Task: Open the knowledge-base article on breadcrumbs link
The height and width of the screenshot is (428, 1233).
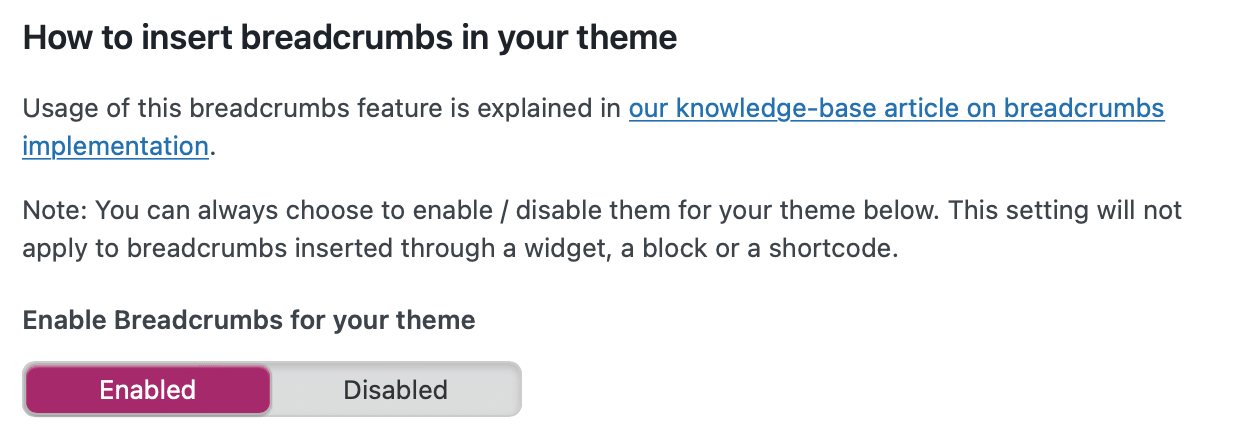Action: coord(896,109)
